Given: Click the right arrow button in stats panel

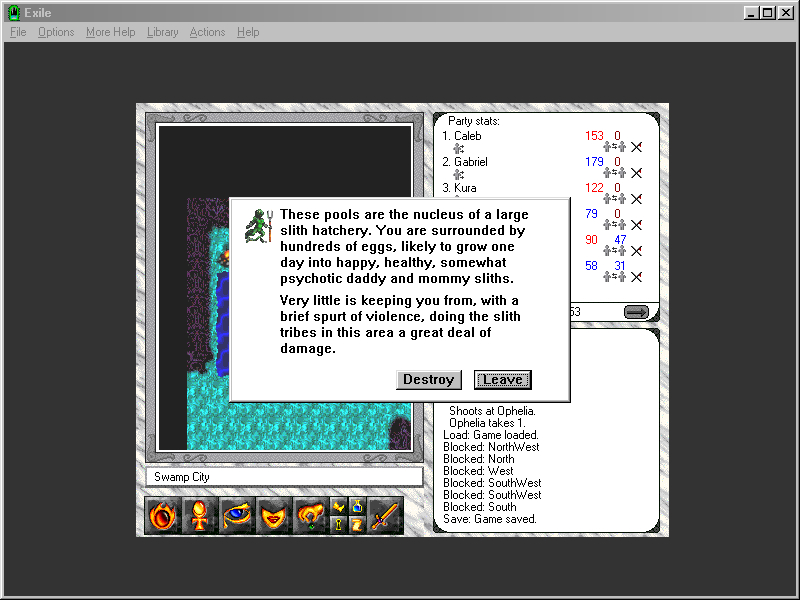Looking at the screenshot, I should (636, 312).
